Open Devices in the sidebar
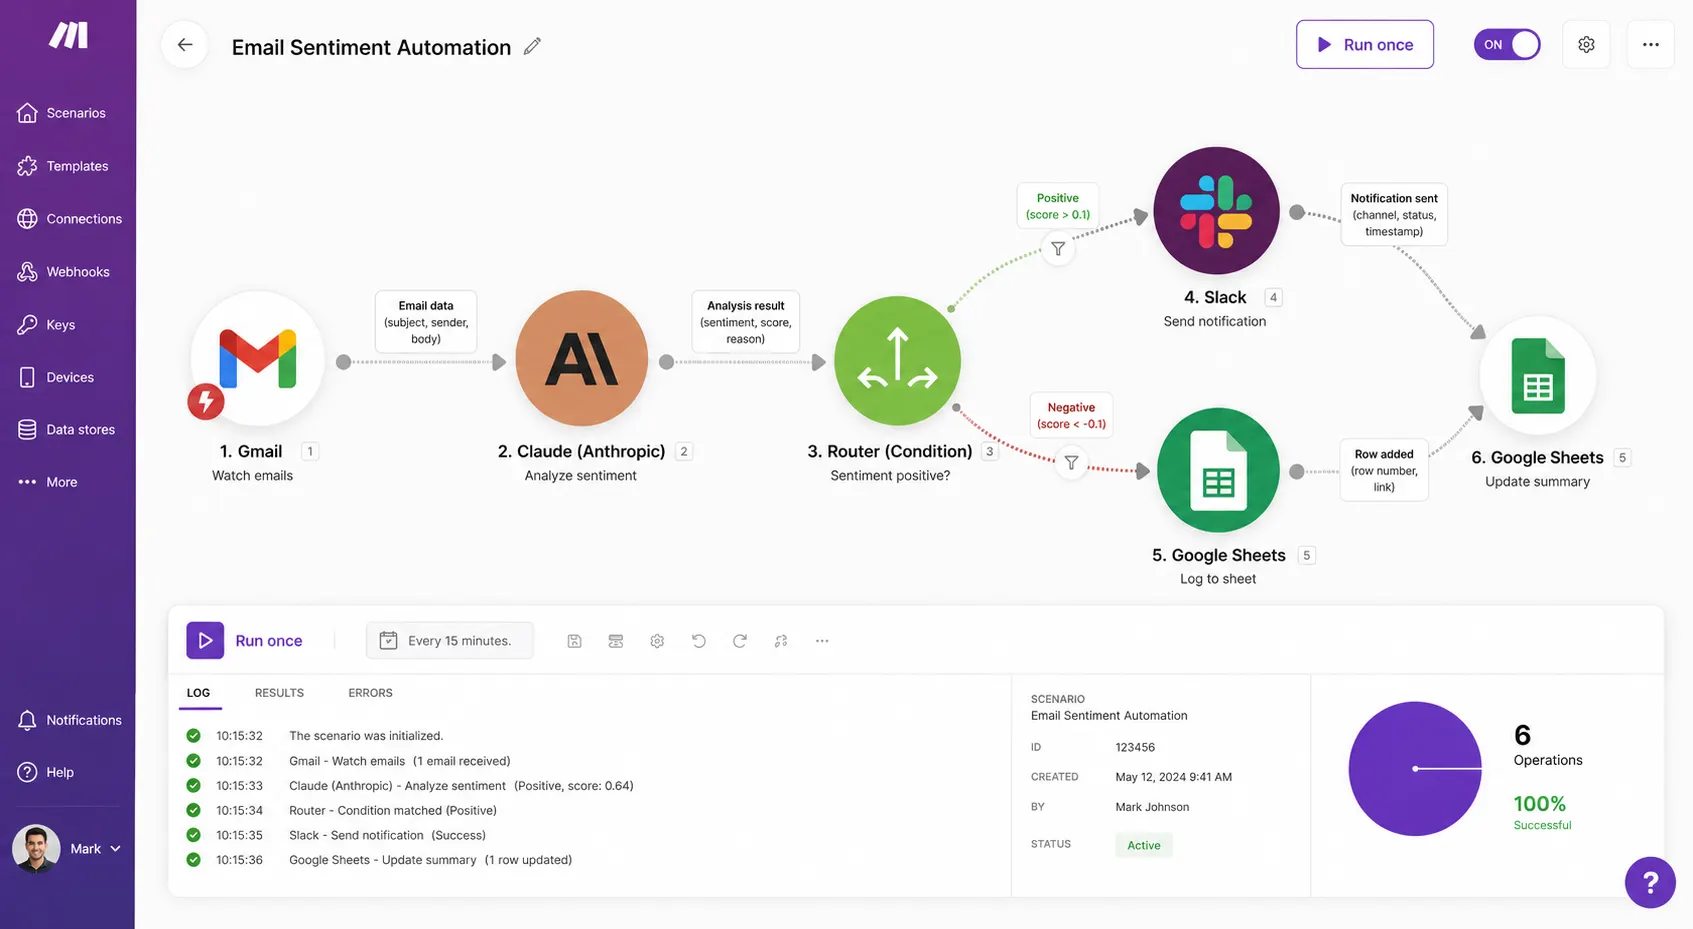1693x929 pixels. click(56, 377)
